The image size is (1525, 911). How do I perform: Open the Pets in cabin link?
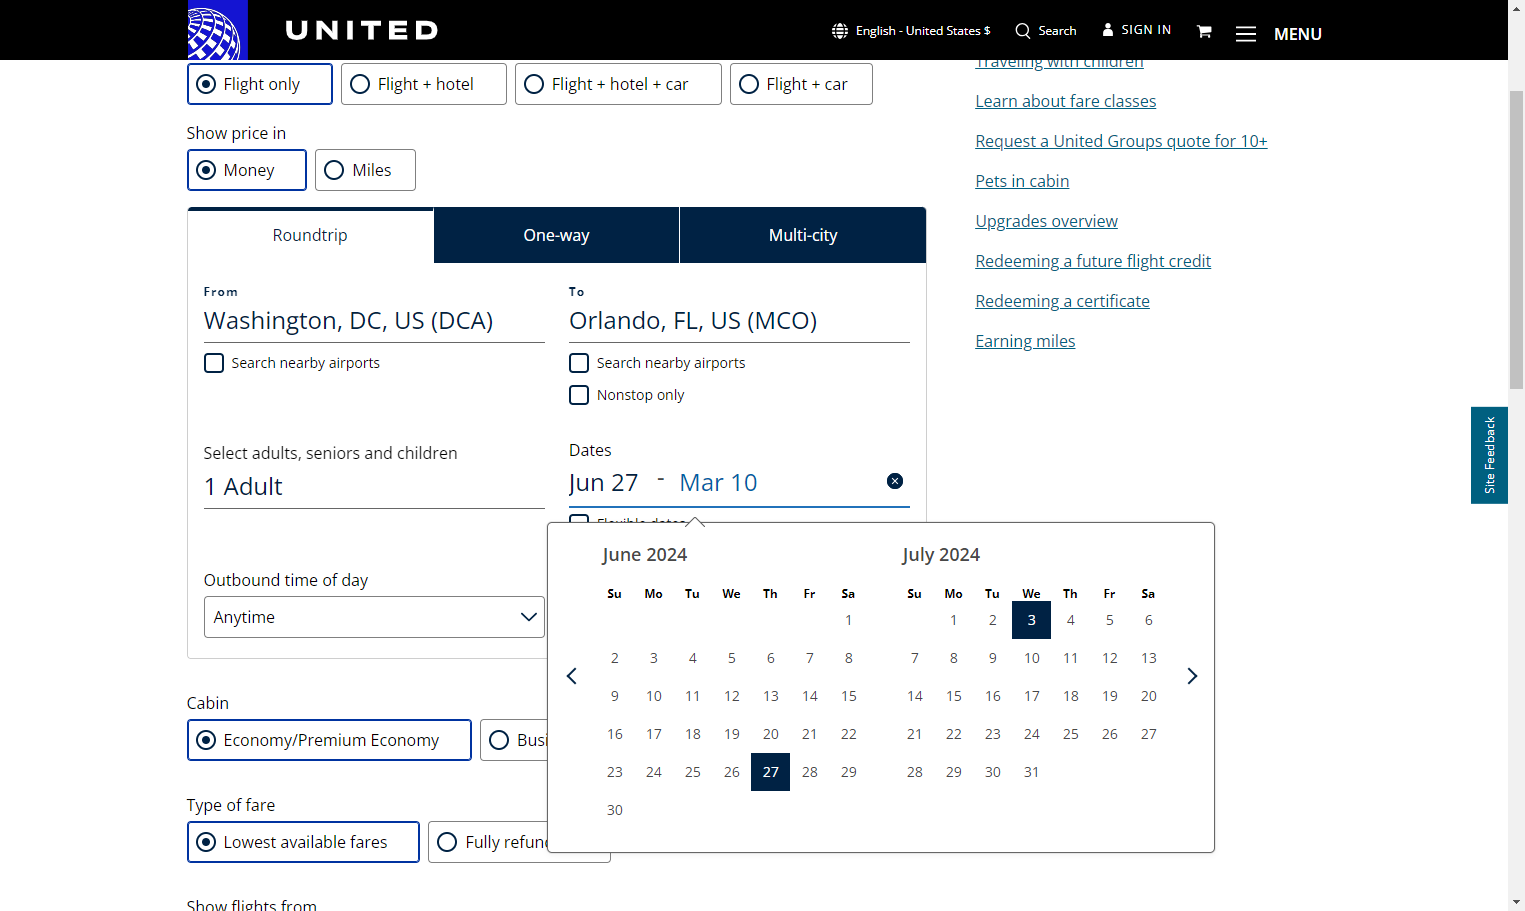point(1022,181)
